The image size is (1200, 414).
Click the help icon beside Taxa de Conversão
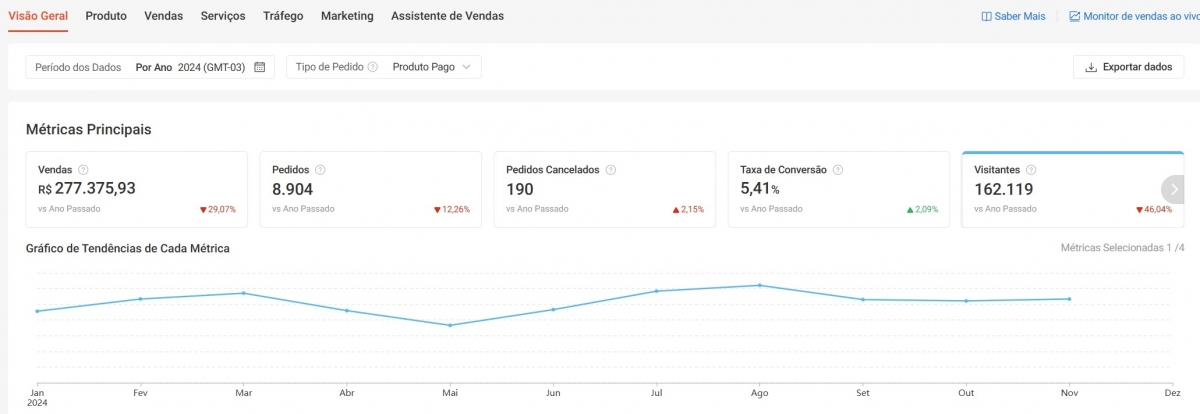point(838,170)
